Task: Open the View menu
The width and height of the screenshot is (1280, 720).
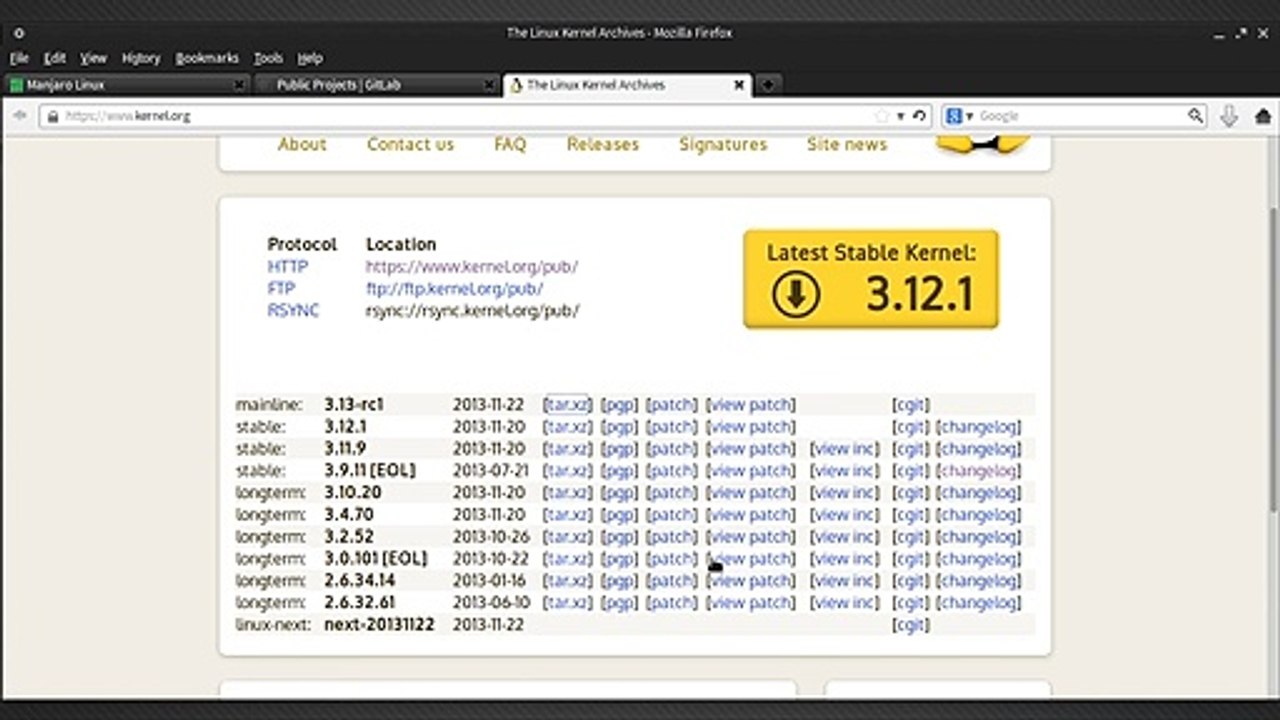Action: click(94, 58)
